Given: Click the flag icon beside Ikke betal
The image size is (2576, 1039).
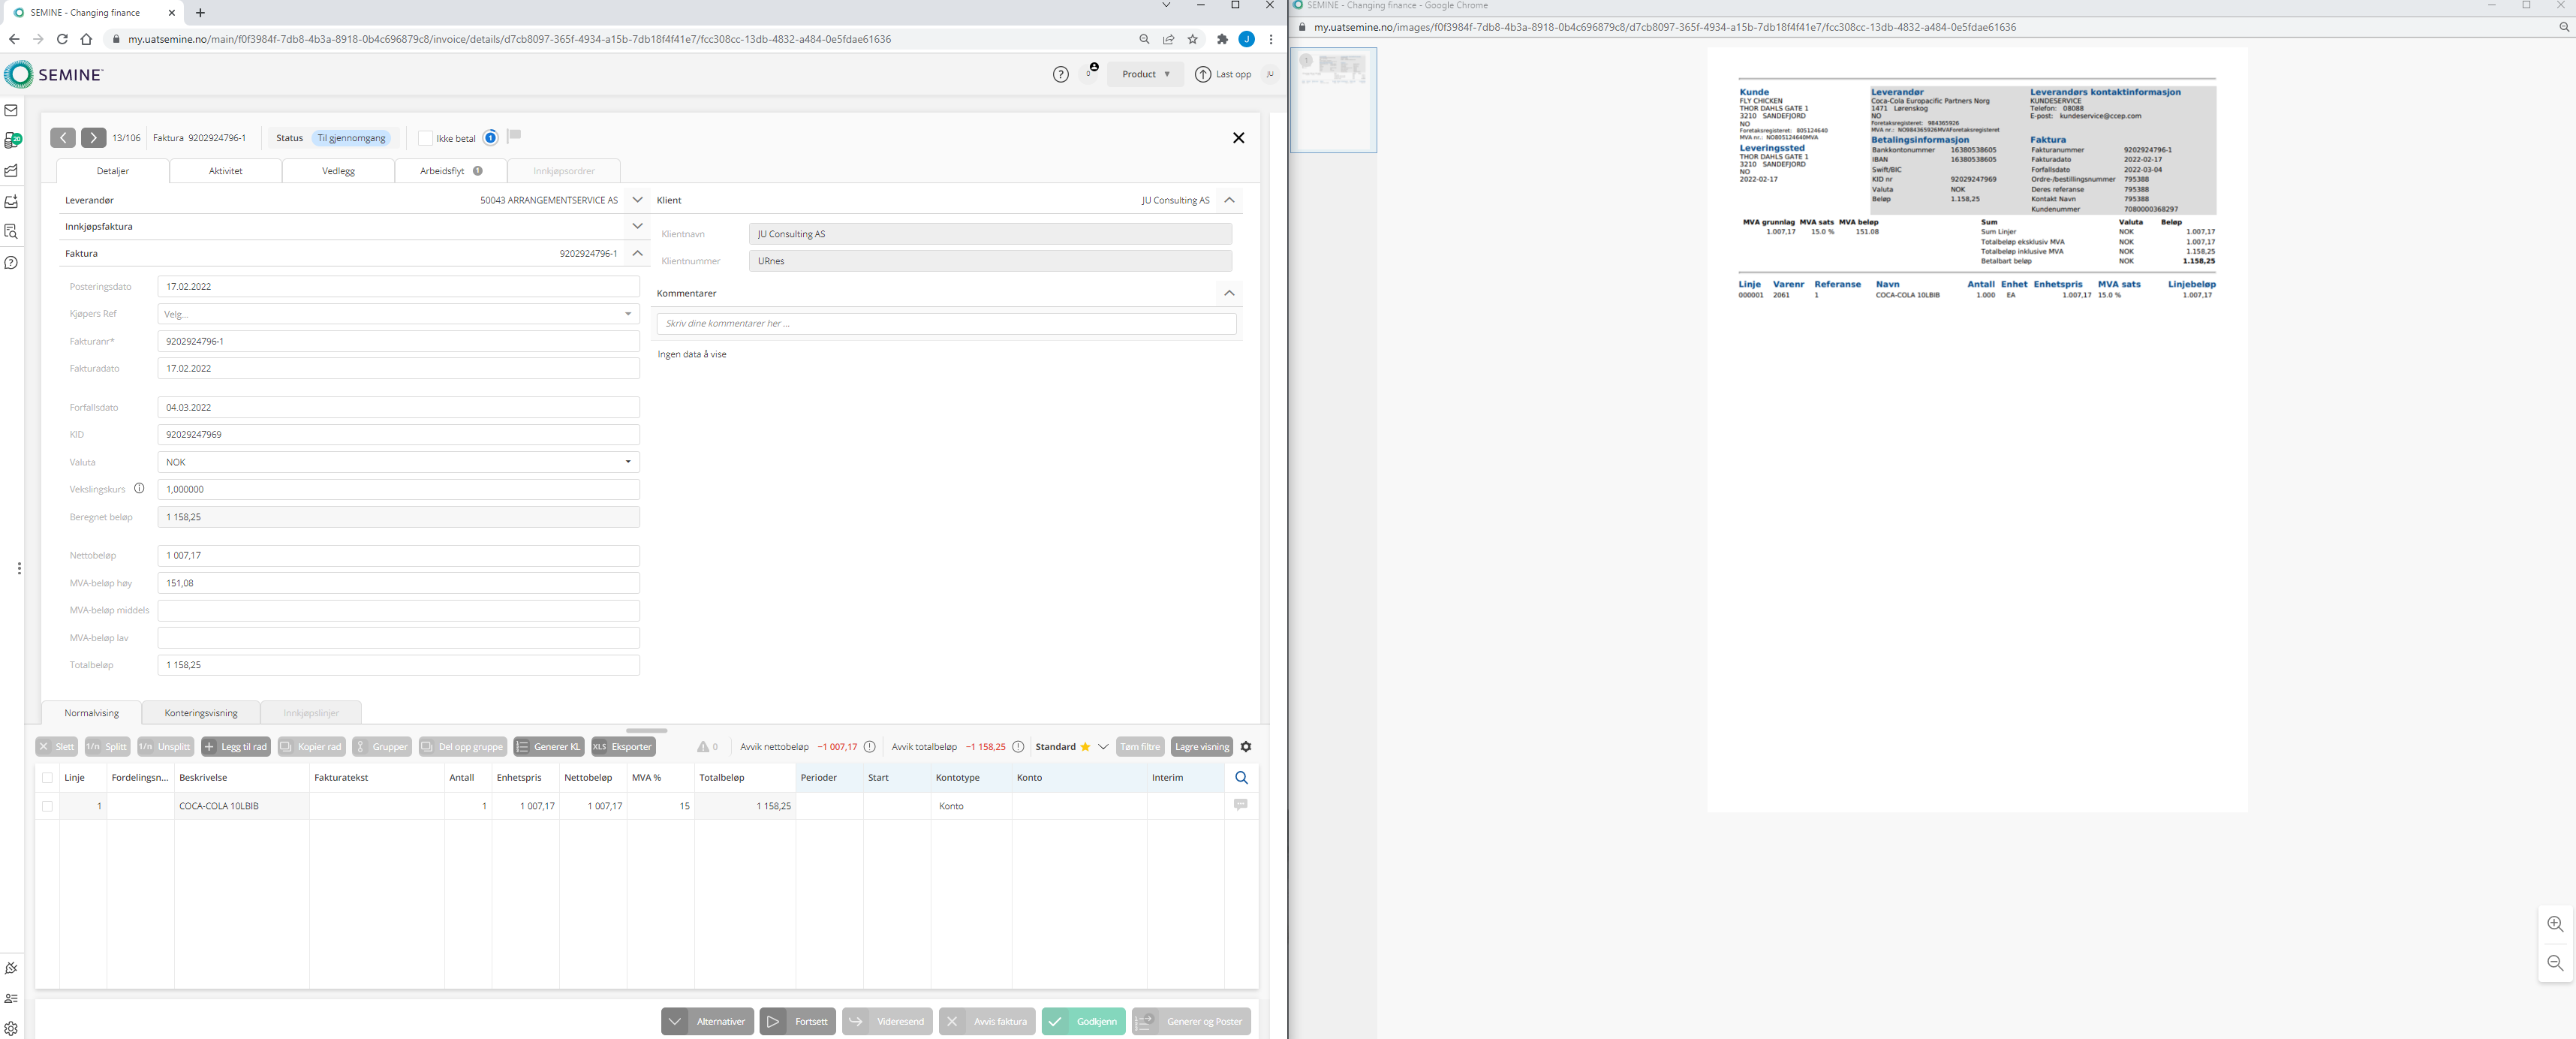Looking at the screenshot, I should click(514, 136).
